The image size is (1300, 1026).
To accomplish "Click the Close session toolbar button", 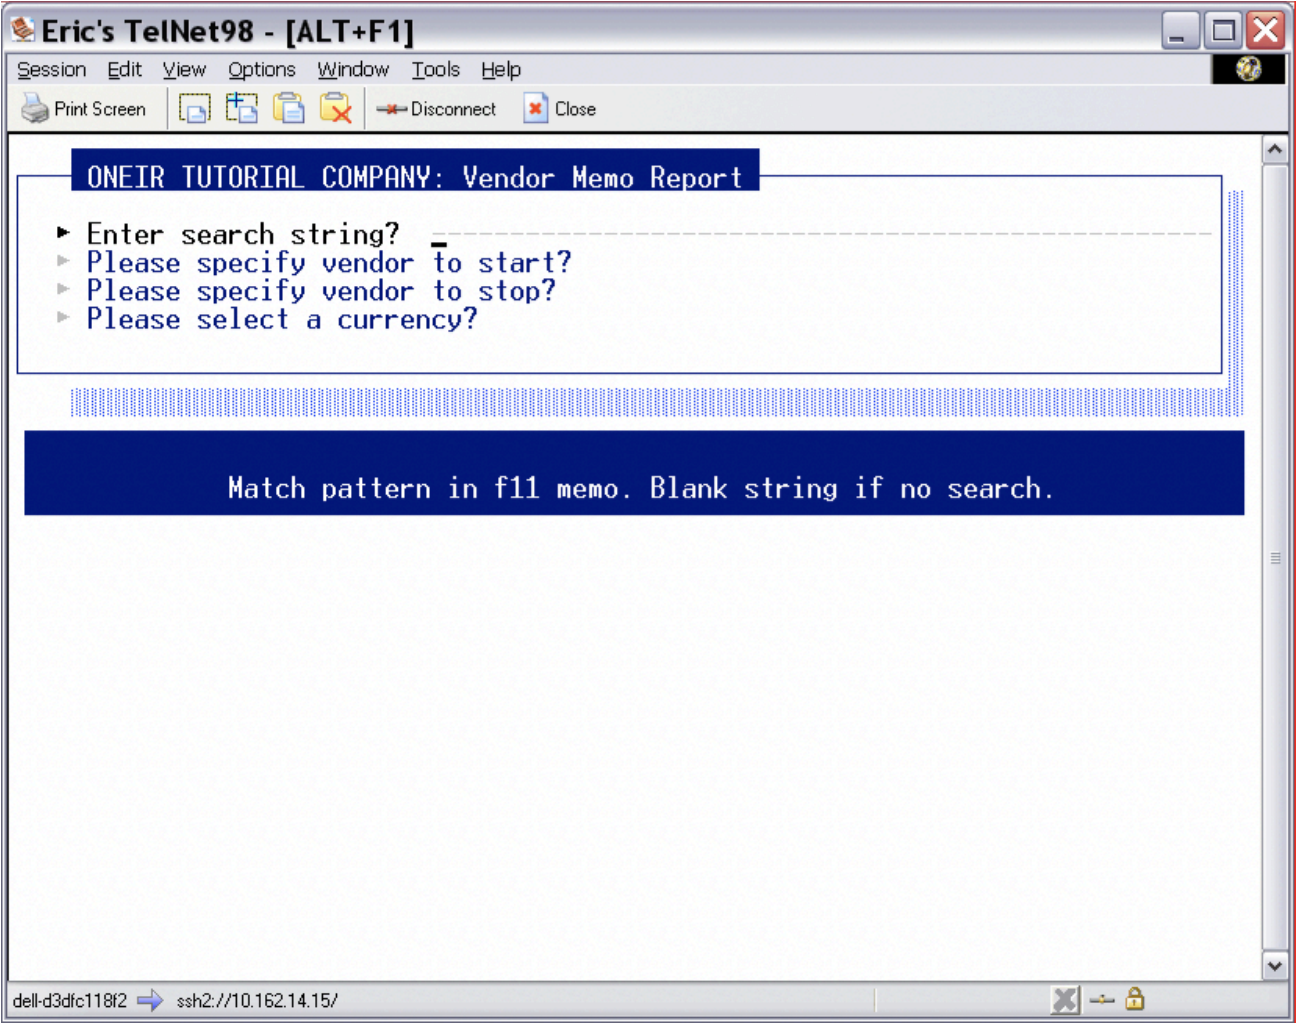I will pyautogui.click(x=560, y=109).
